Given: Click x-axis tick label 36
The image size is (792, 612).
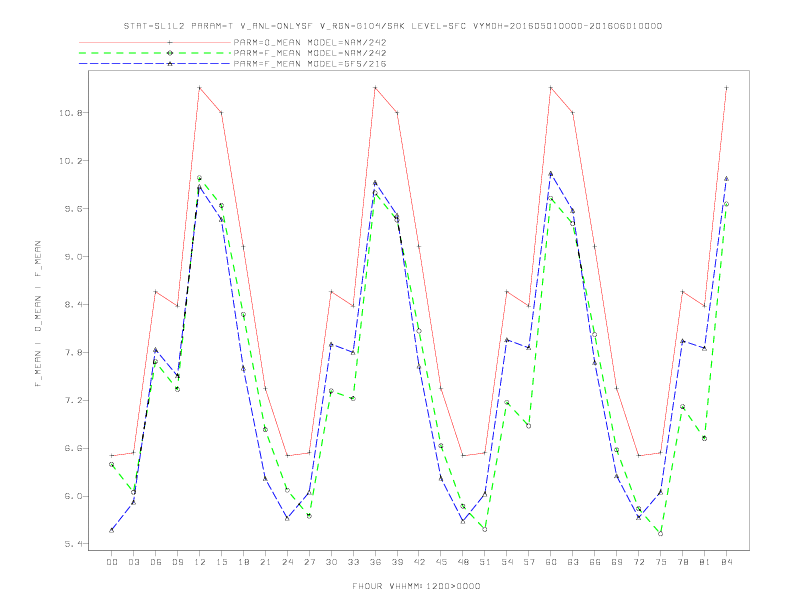Looking at the screenshot, I should tap(375, 562).
